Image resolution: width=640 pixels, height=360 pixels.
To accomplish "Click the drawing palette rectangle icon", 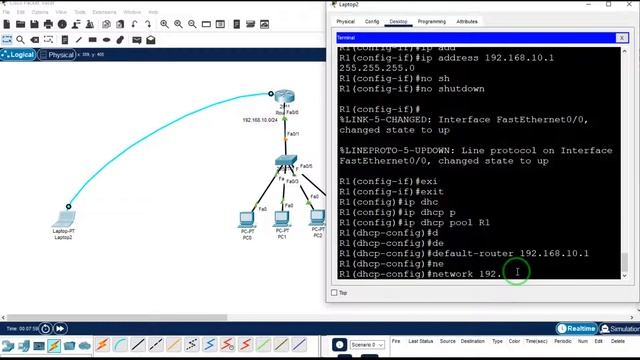I will pyautogui.click(x=207, y=24).
